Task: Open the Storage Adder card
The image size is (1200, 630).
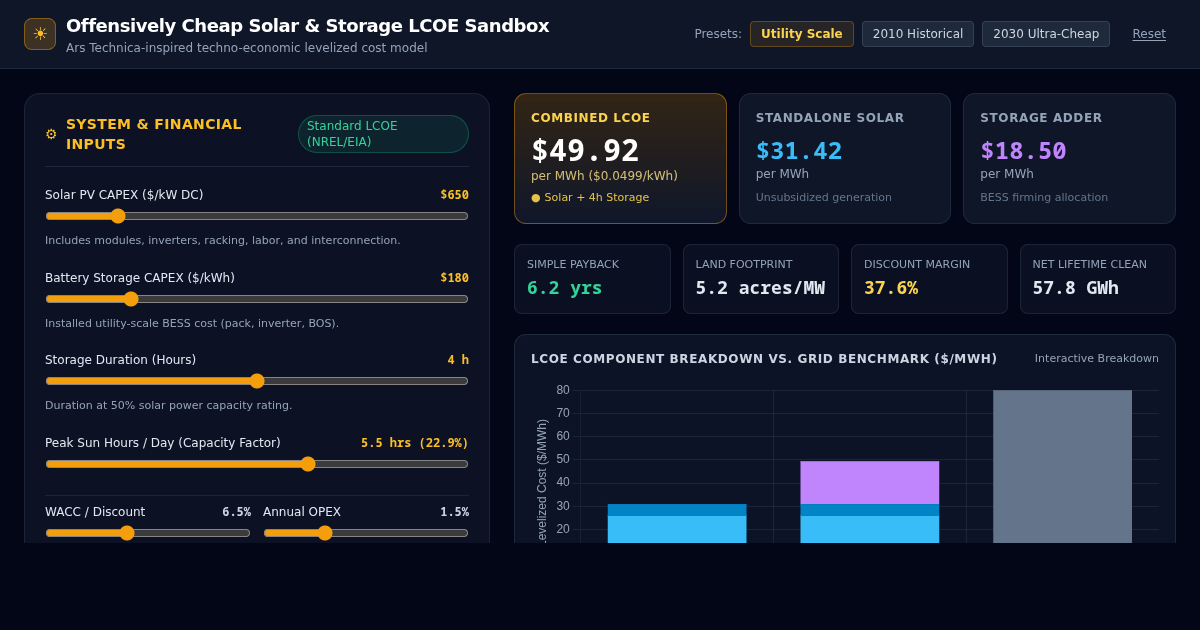Action: (1069, 158)
